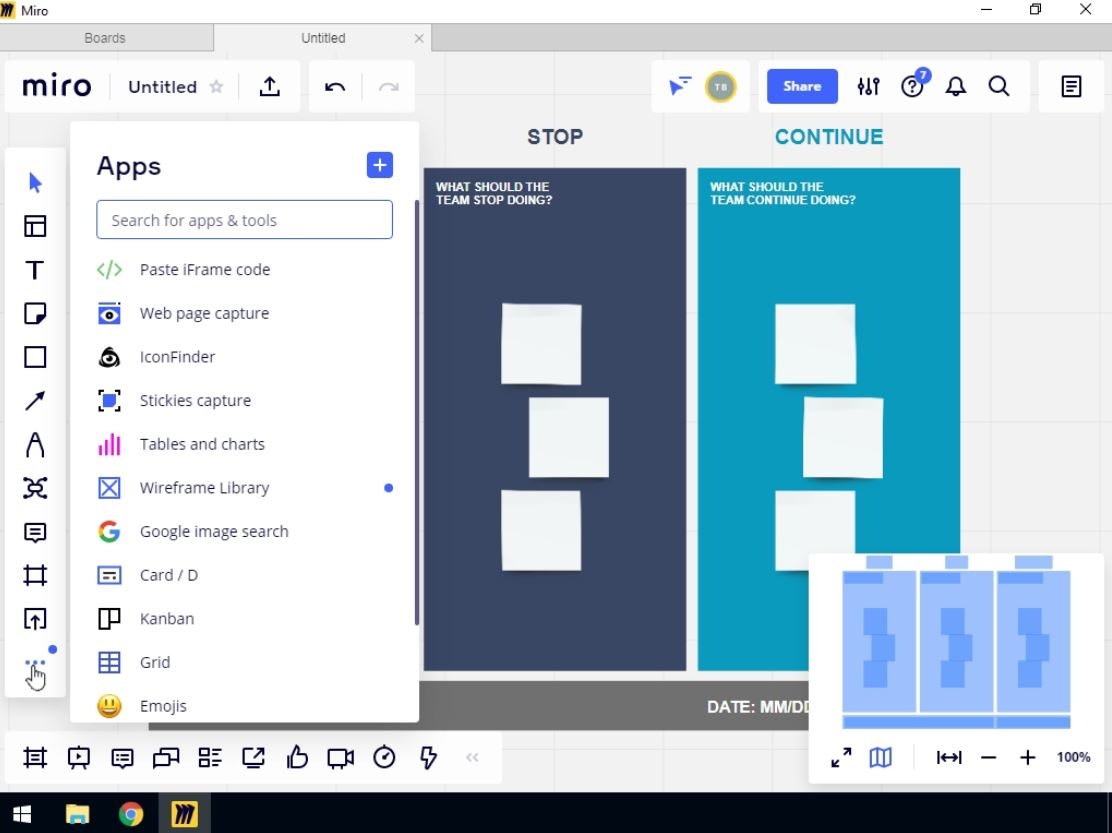1112x833 pixels.
Task: Click the blue Share button
Action: pos(802,86)
